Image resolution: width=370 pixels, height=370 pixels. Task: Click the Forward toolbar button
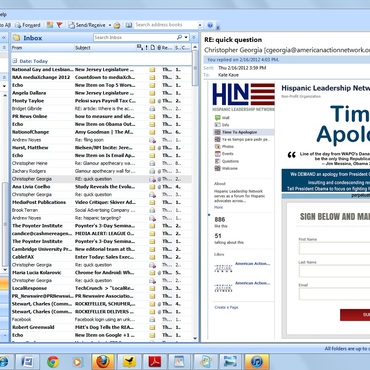click(28, 25)
